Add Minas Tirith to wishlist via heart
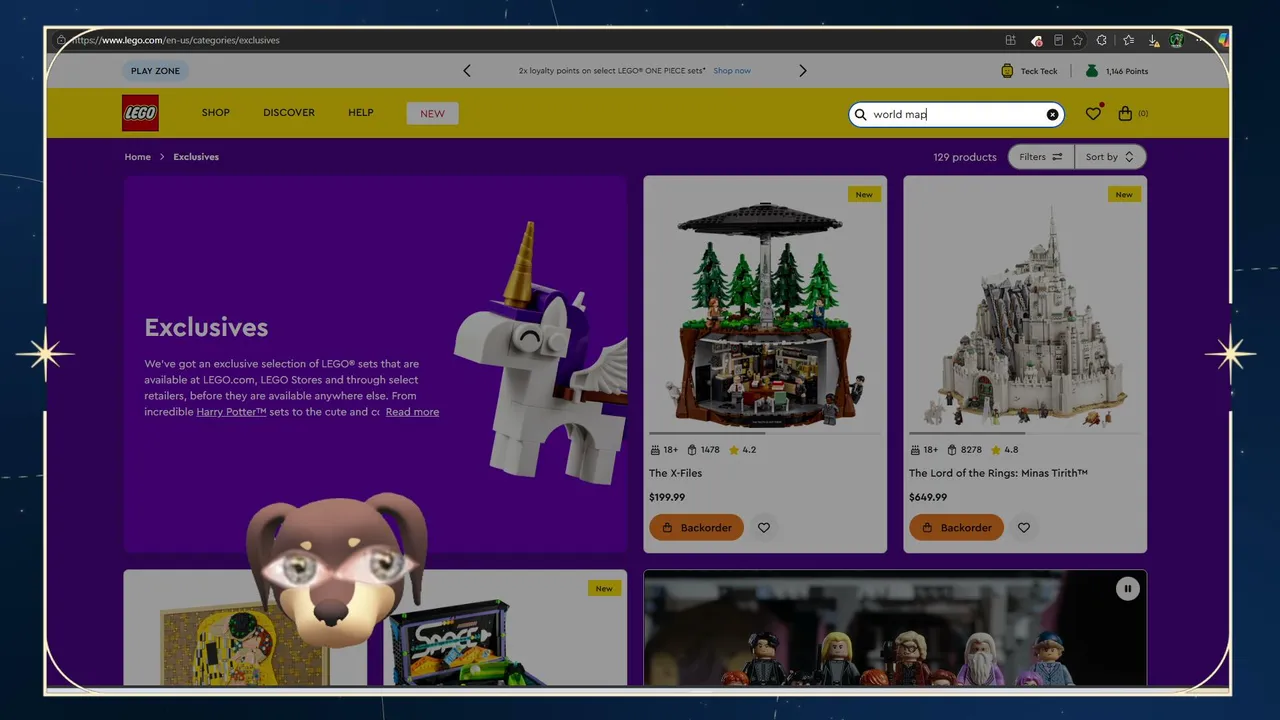 (x=1024, y=528)
